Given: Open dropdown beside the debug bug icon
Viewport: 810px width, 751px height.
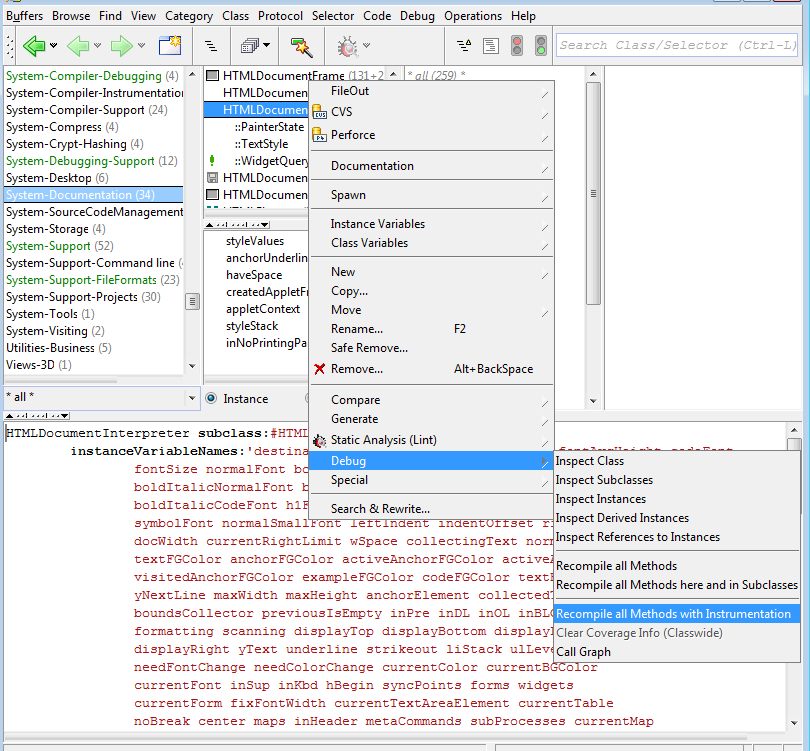Looking at the screenshot, I should coord(366,45).
